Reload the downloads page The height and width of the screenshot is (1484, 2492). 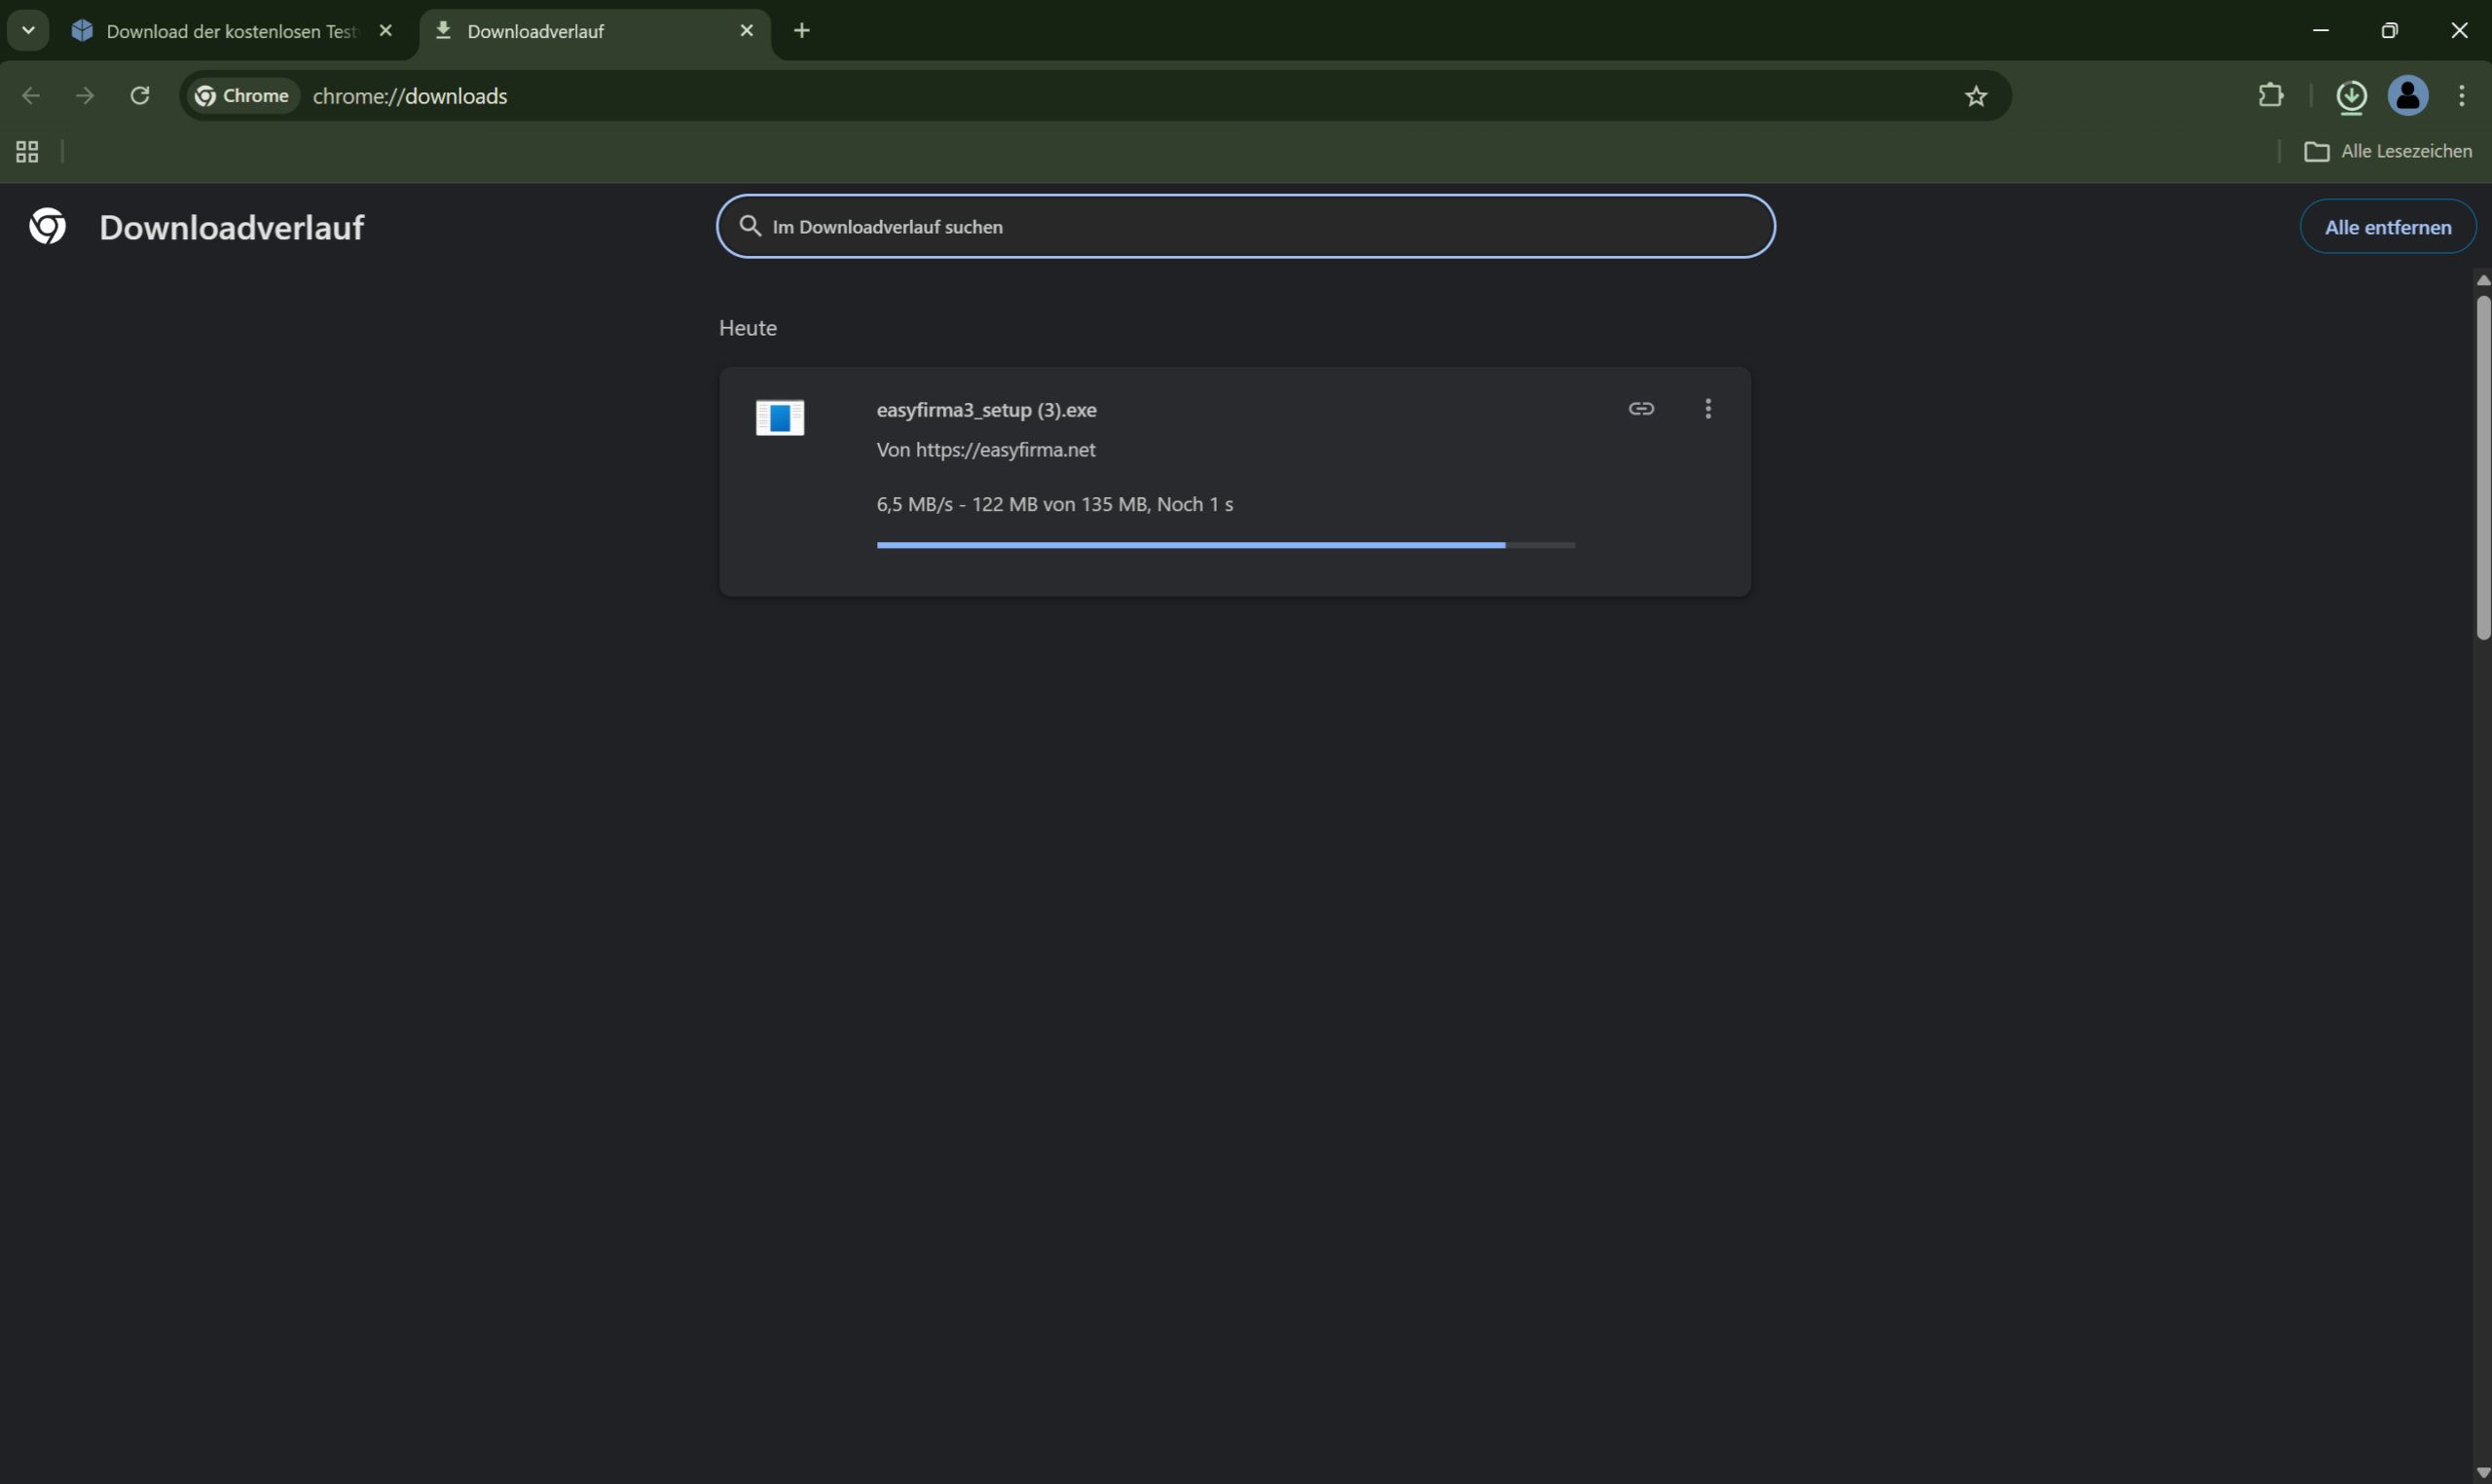pos(140,96)
